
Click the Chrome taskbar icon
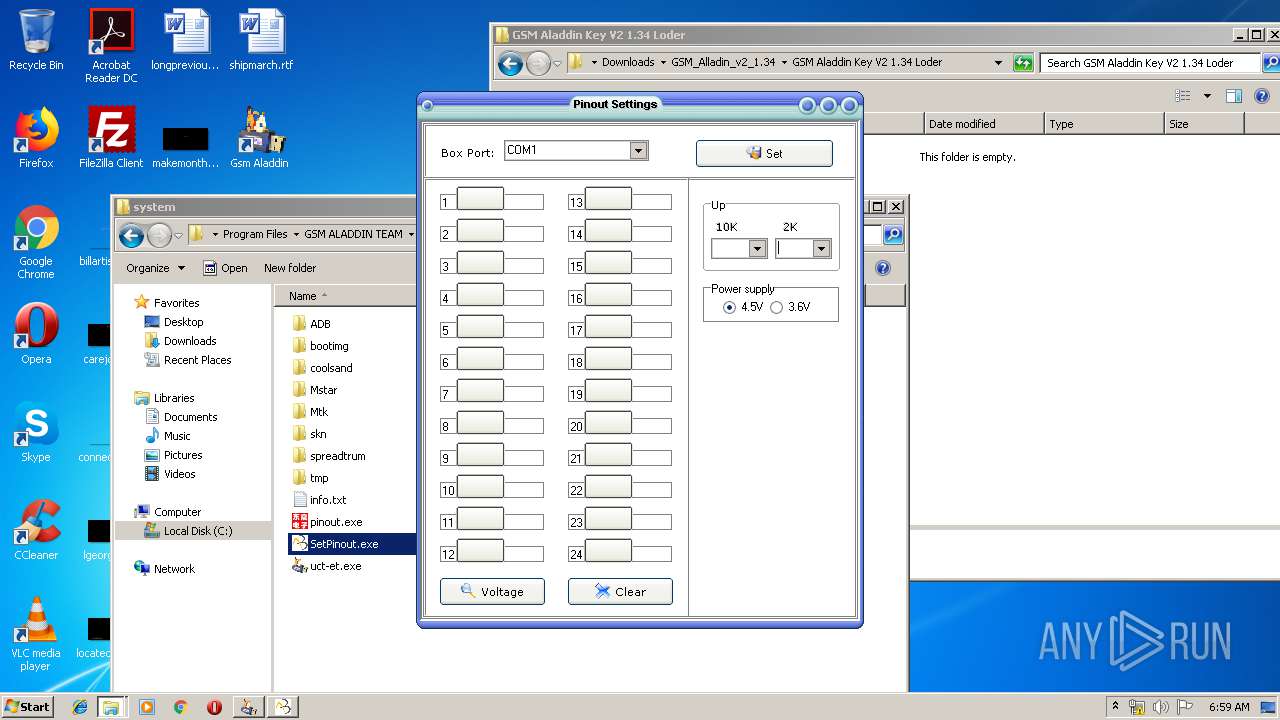click(180, 707)
